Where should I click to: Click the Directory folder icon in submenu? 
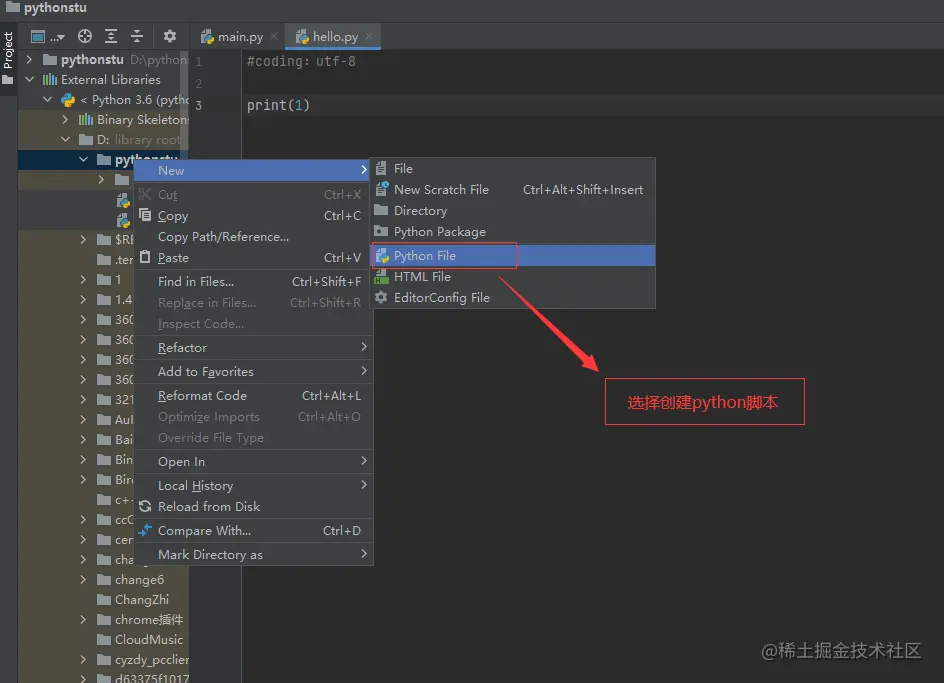coord(381,210)
